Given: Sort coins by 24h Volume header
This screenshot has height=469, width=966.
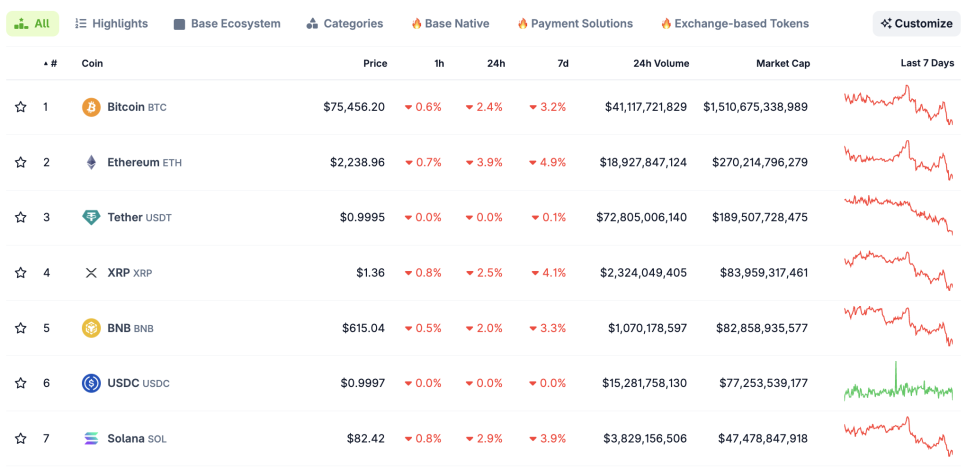Looking at the screenshot, I should [x=660, y=63].
